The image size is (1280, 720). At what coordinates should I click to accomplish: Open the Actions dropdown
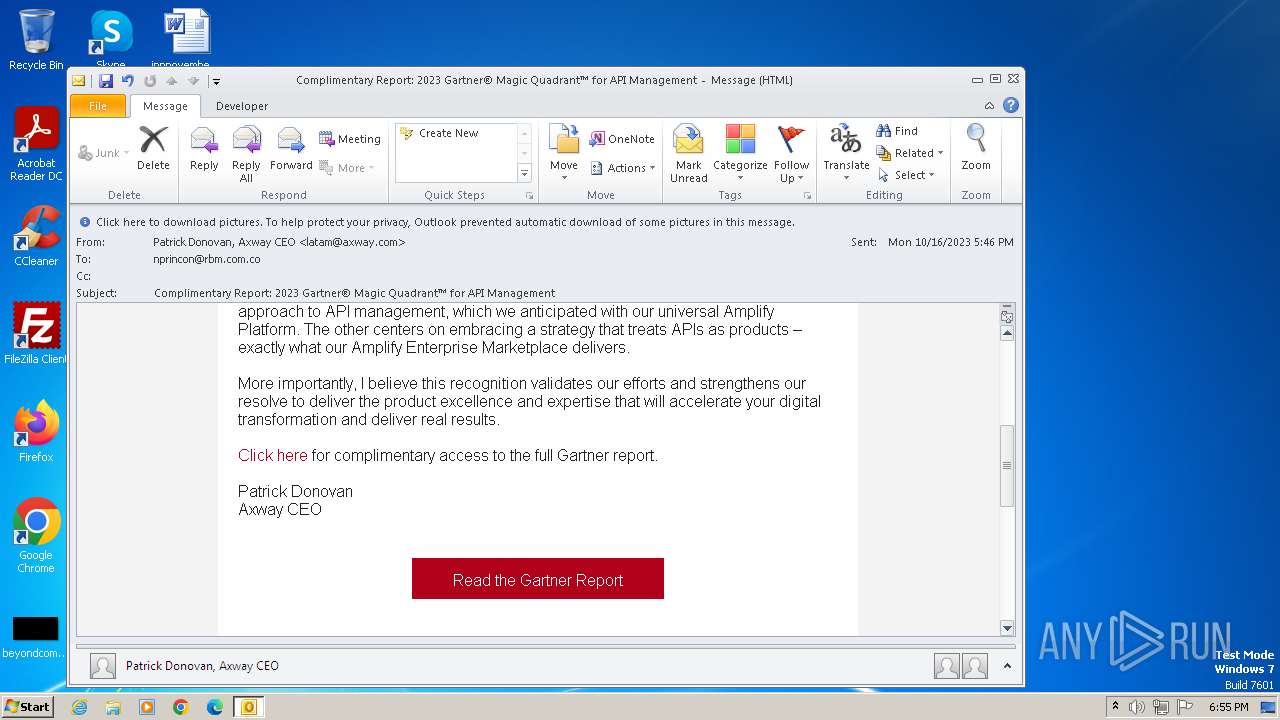pyautogui.click(x=622, y=168)
